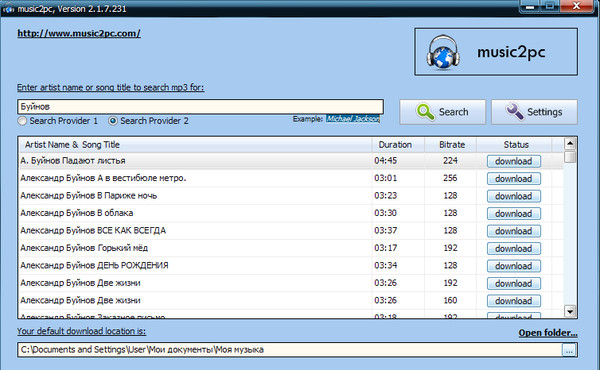
Task: Click the Status column header
Action: coord(514,145)
